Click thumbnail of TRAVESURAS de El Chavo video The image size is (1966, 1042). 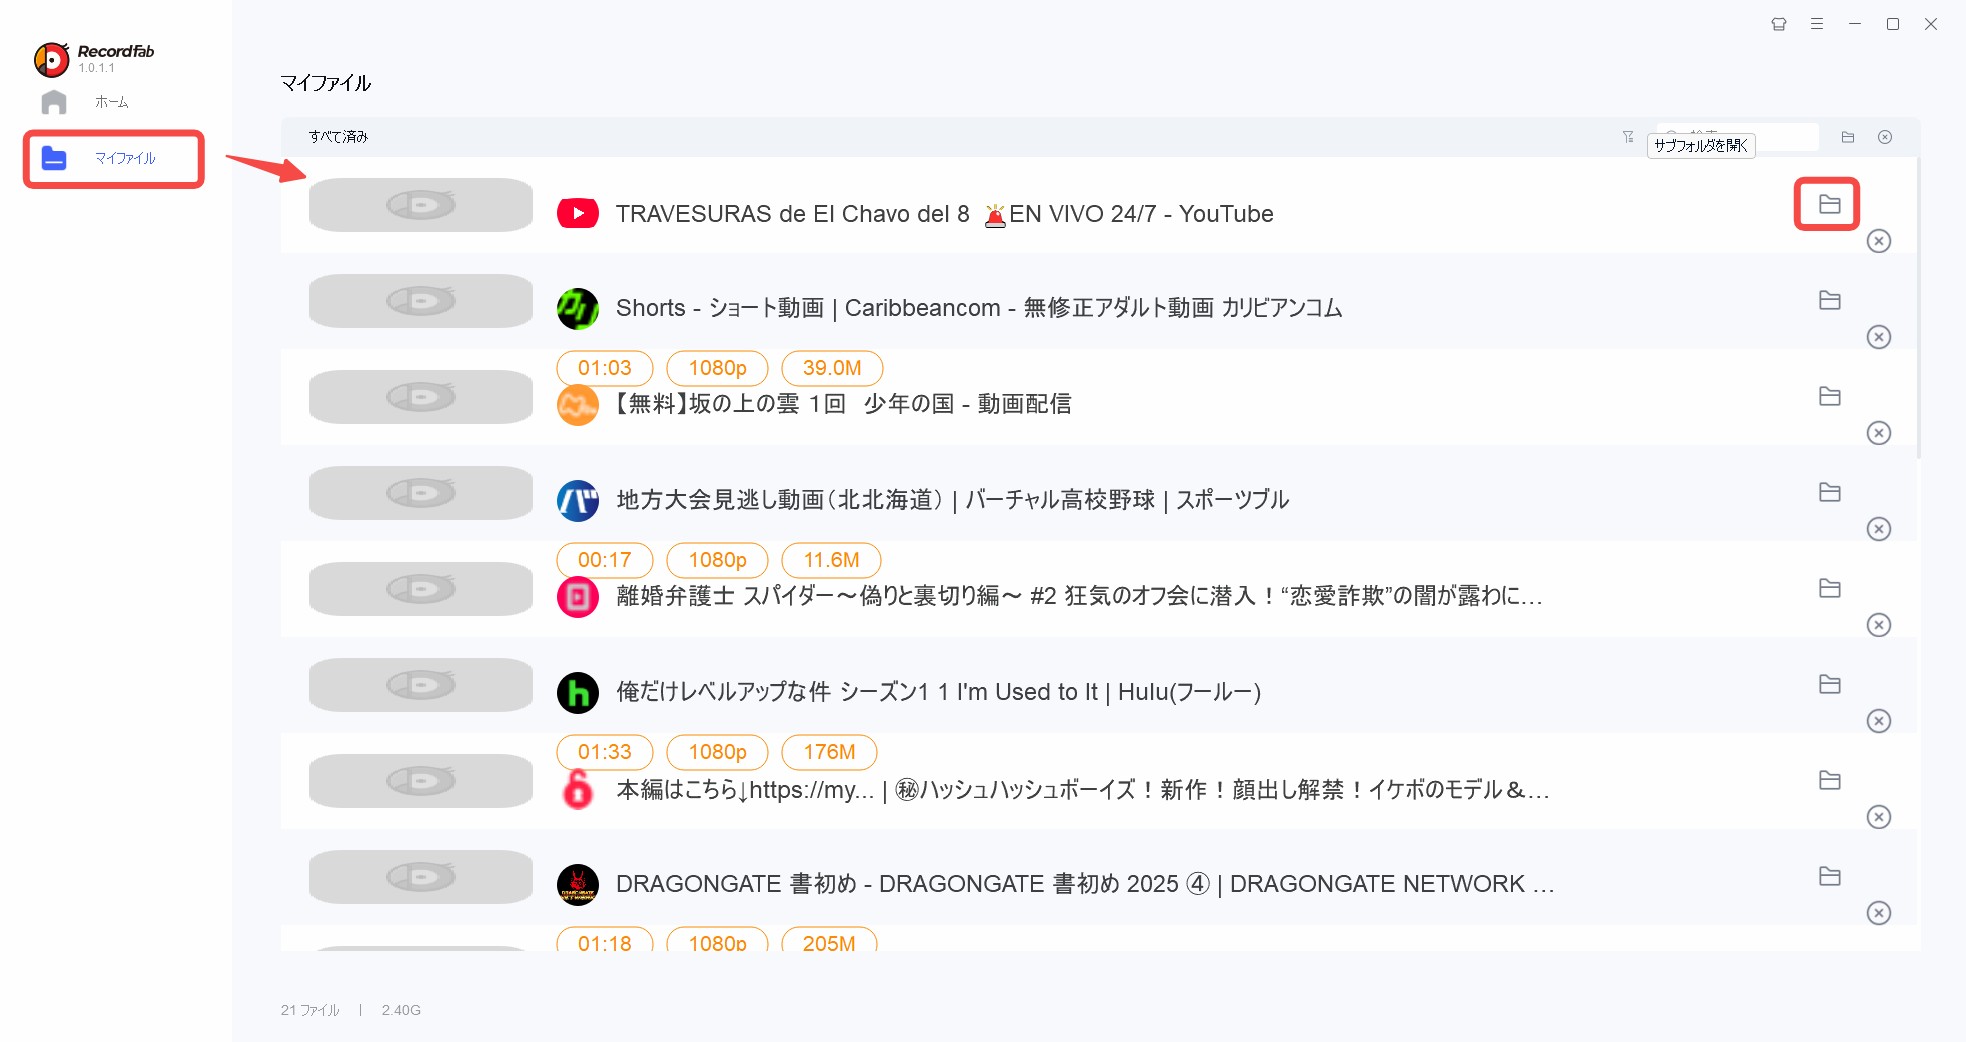click(421, 205)
